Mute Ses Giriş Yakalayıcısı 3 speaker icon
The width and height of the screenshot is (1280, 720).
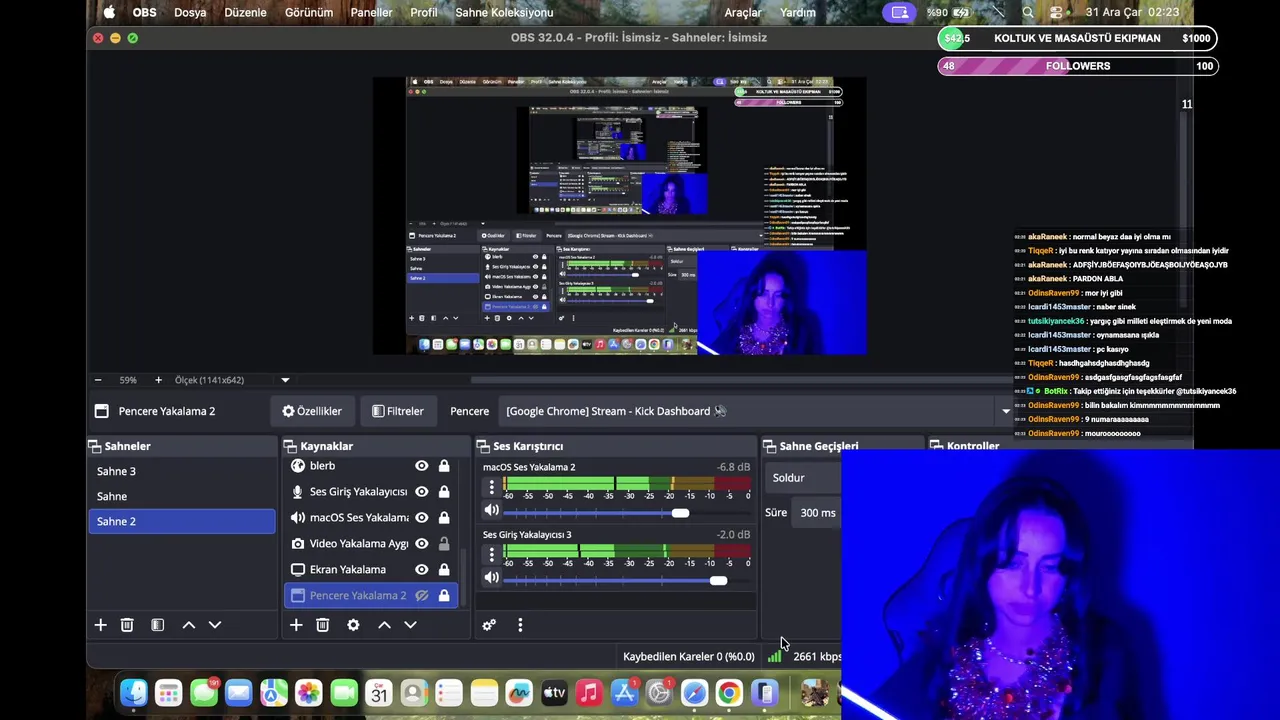491,578
